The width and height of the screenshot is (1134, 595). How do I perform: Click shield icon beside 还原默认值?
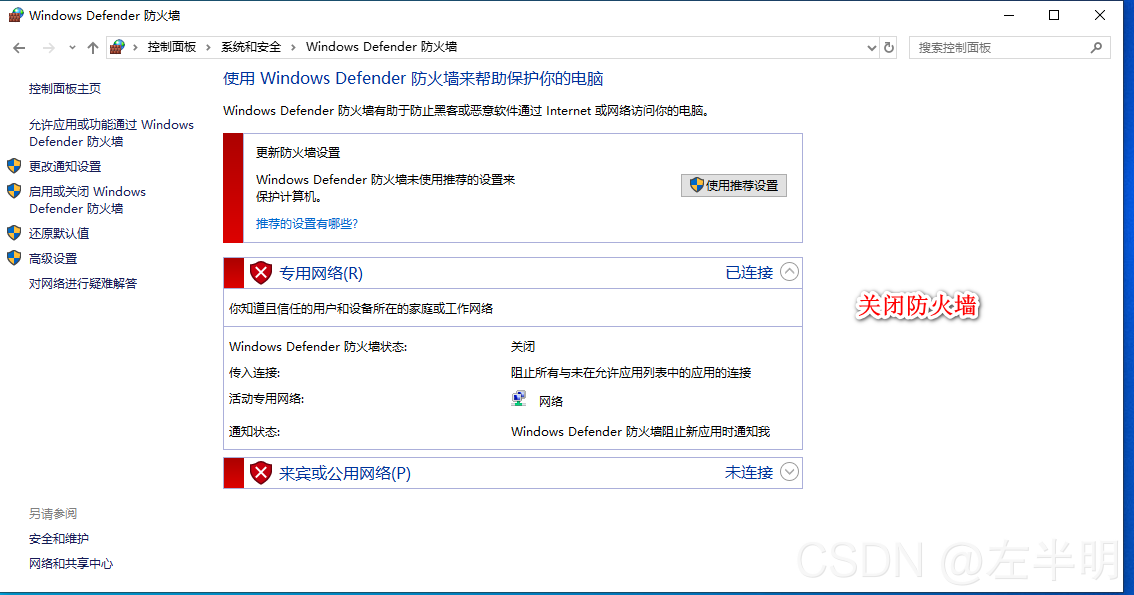(14, 233)
